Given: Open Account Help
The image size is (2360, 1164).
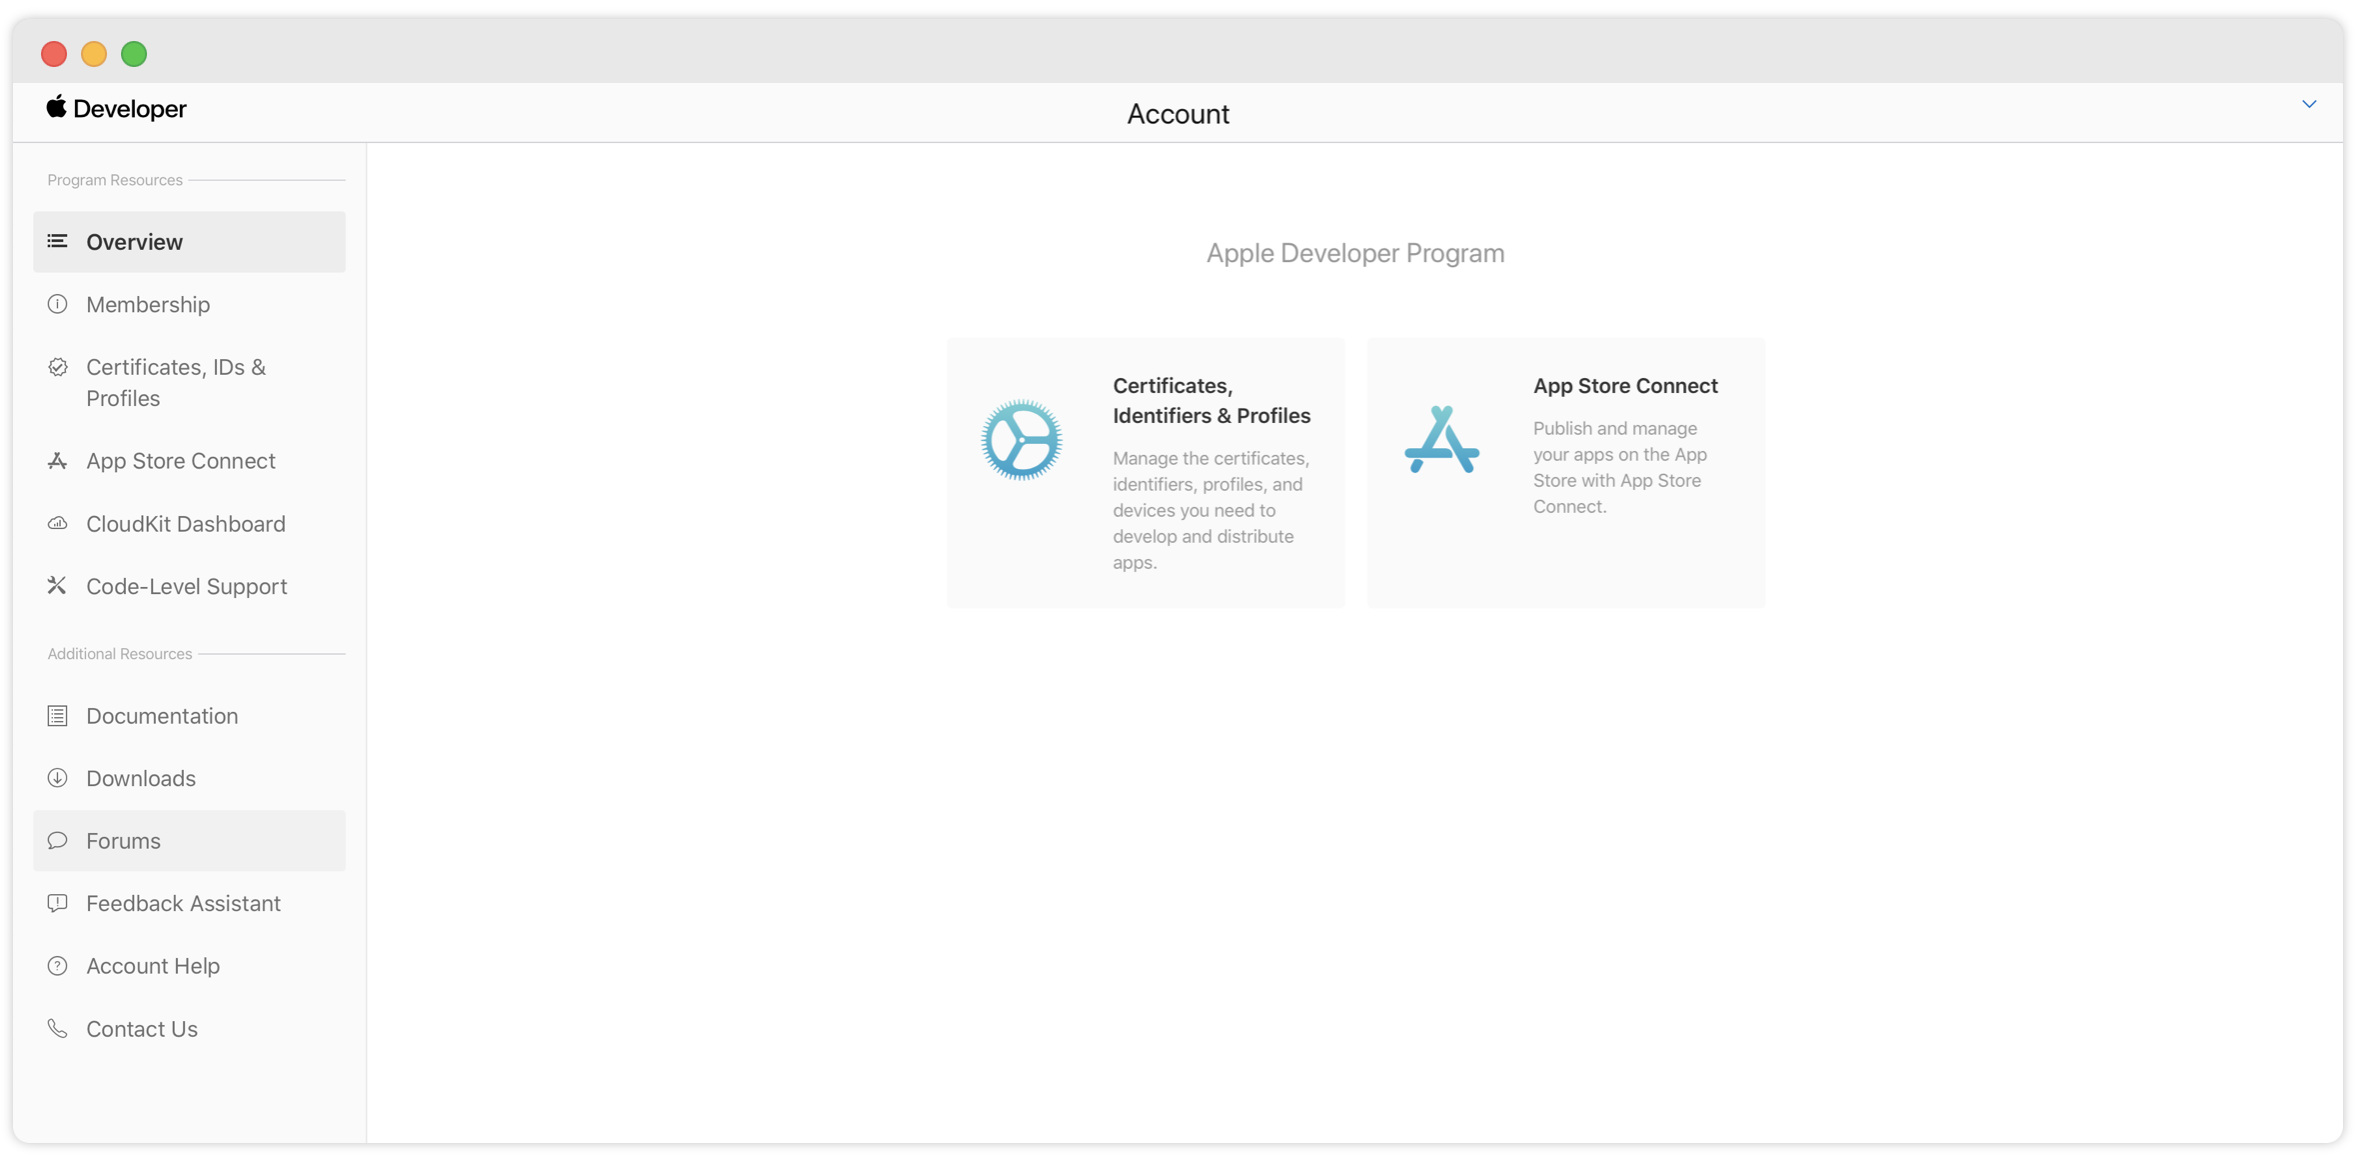Looking at the screenshot, I should (152, 965).
